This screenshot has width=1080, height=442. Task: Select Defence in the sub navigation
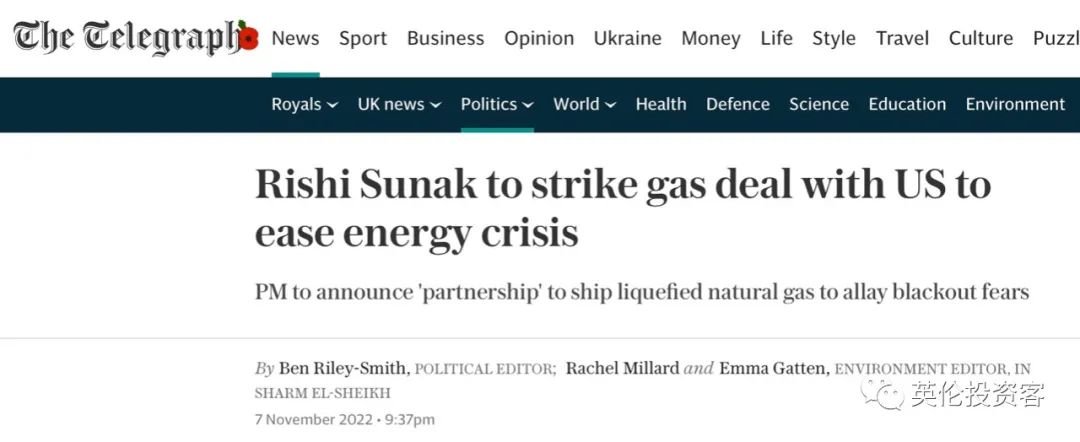click(738, 105)
